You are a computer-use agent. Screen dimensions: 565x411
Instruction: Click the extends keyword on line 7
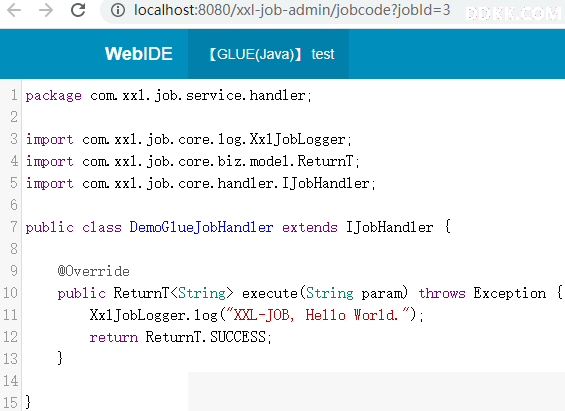pyautogui.click(x=310, y=227)
